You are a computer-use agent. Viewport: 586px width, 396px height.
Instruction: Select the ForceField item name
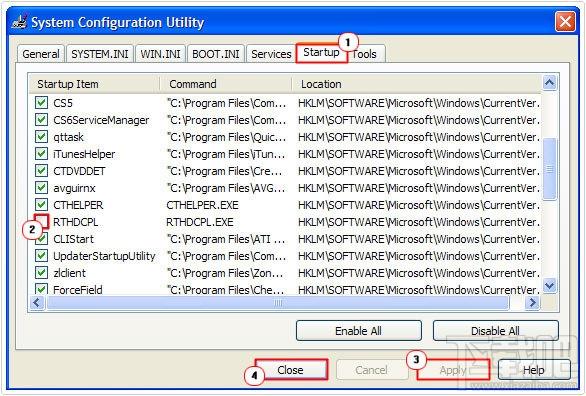click(78, 290)
